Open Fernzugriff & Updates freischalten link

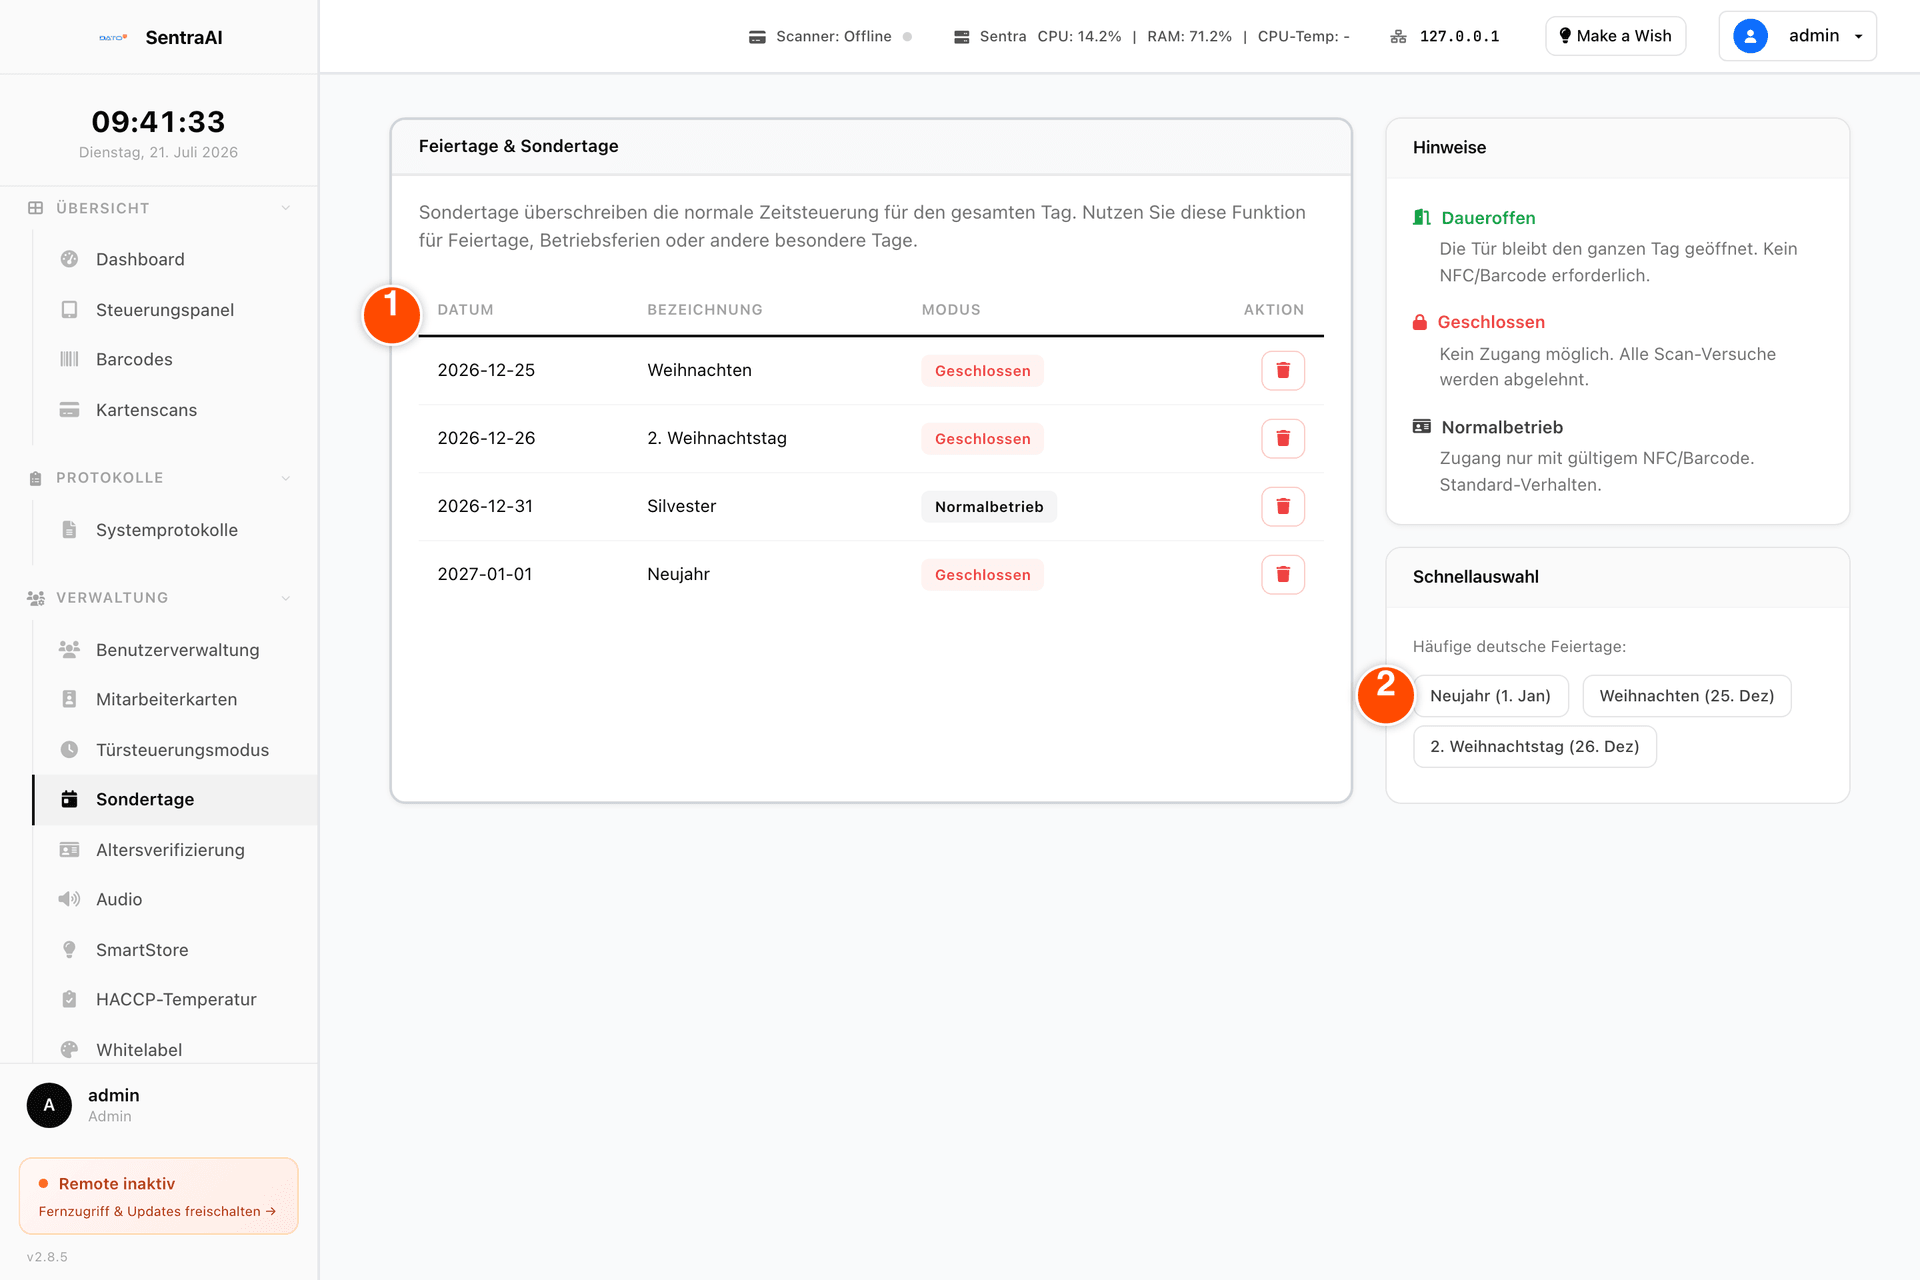click(x=157, y=1212)
